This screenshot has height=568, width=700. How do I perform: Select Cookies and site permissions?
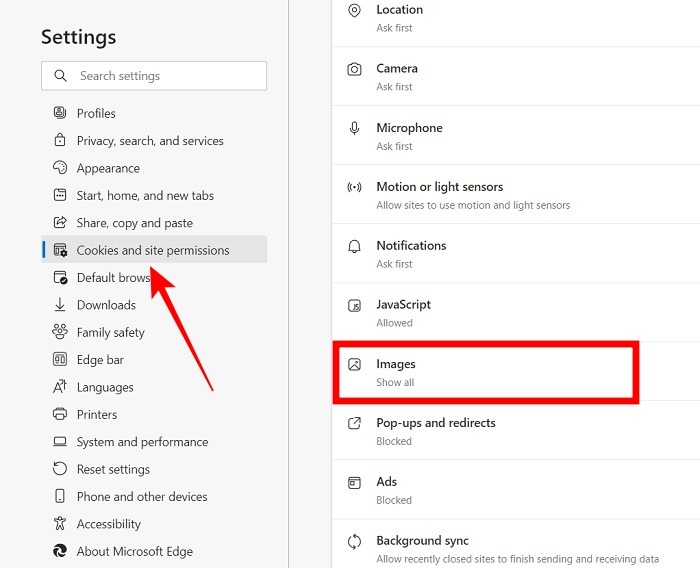click(153, 250)
